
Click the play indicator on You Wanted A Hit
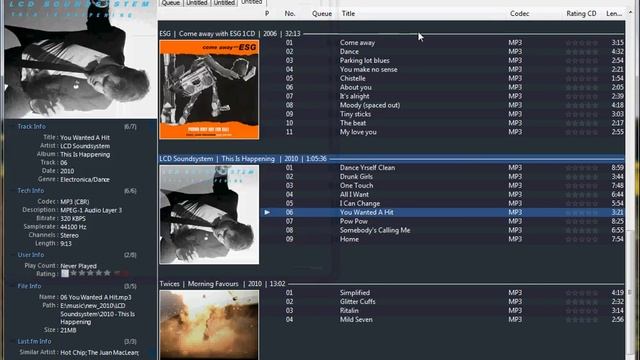[x=267, y=212]
